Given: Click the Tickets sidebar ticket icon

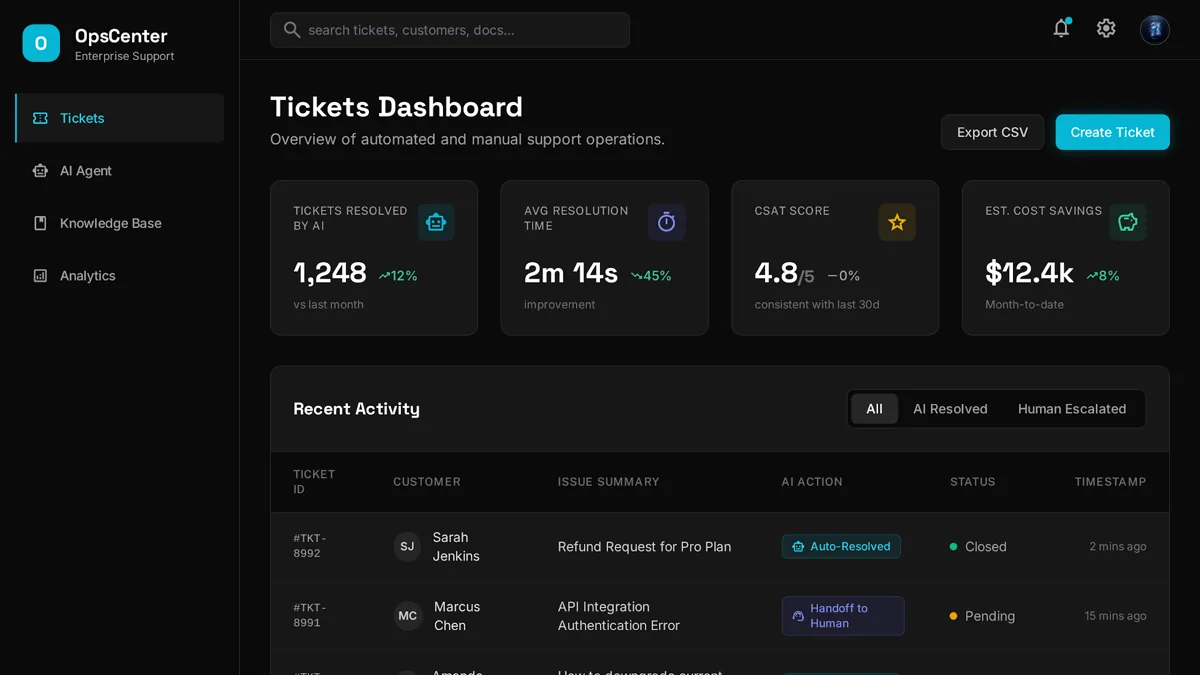Looking at the screenshot, I should (40, 118).
